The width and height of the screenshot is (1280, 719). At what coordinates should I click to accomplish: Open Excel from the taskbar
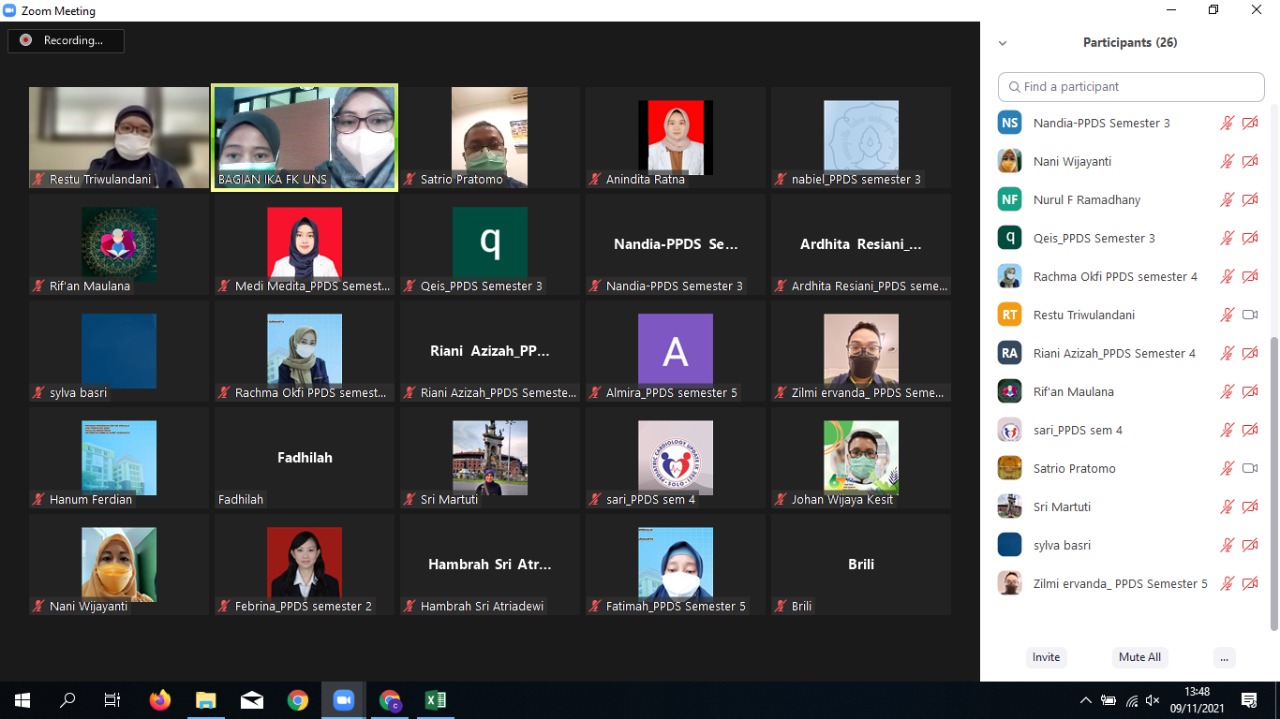435,700
